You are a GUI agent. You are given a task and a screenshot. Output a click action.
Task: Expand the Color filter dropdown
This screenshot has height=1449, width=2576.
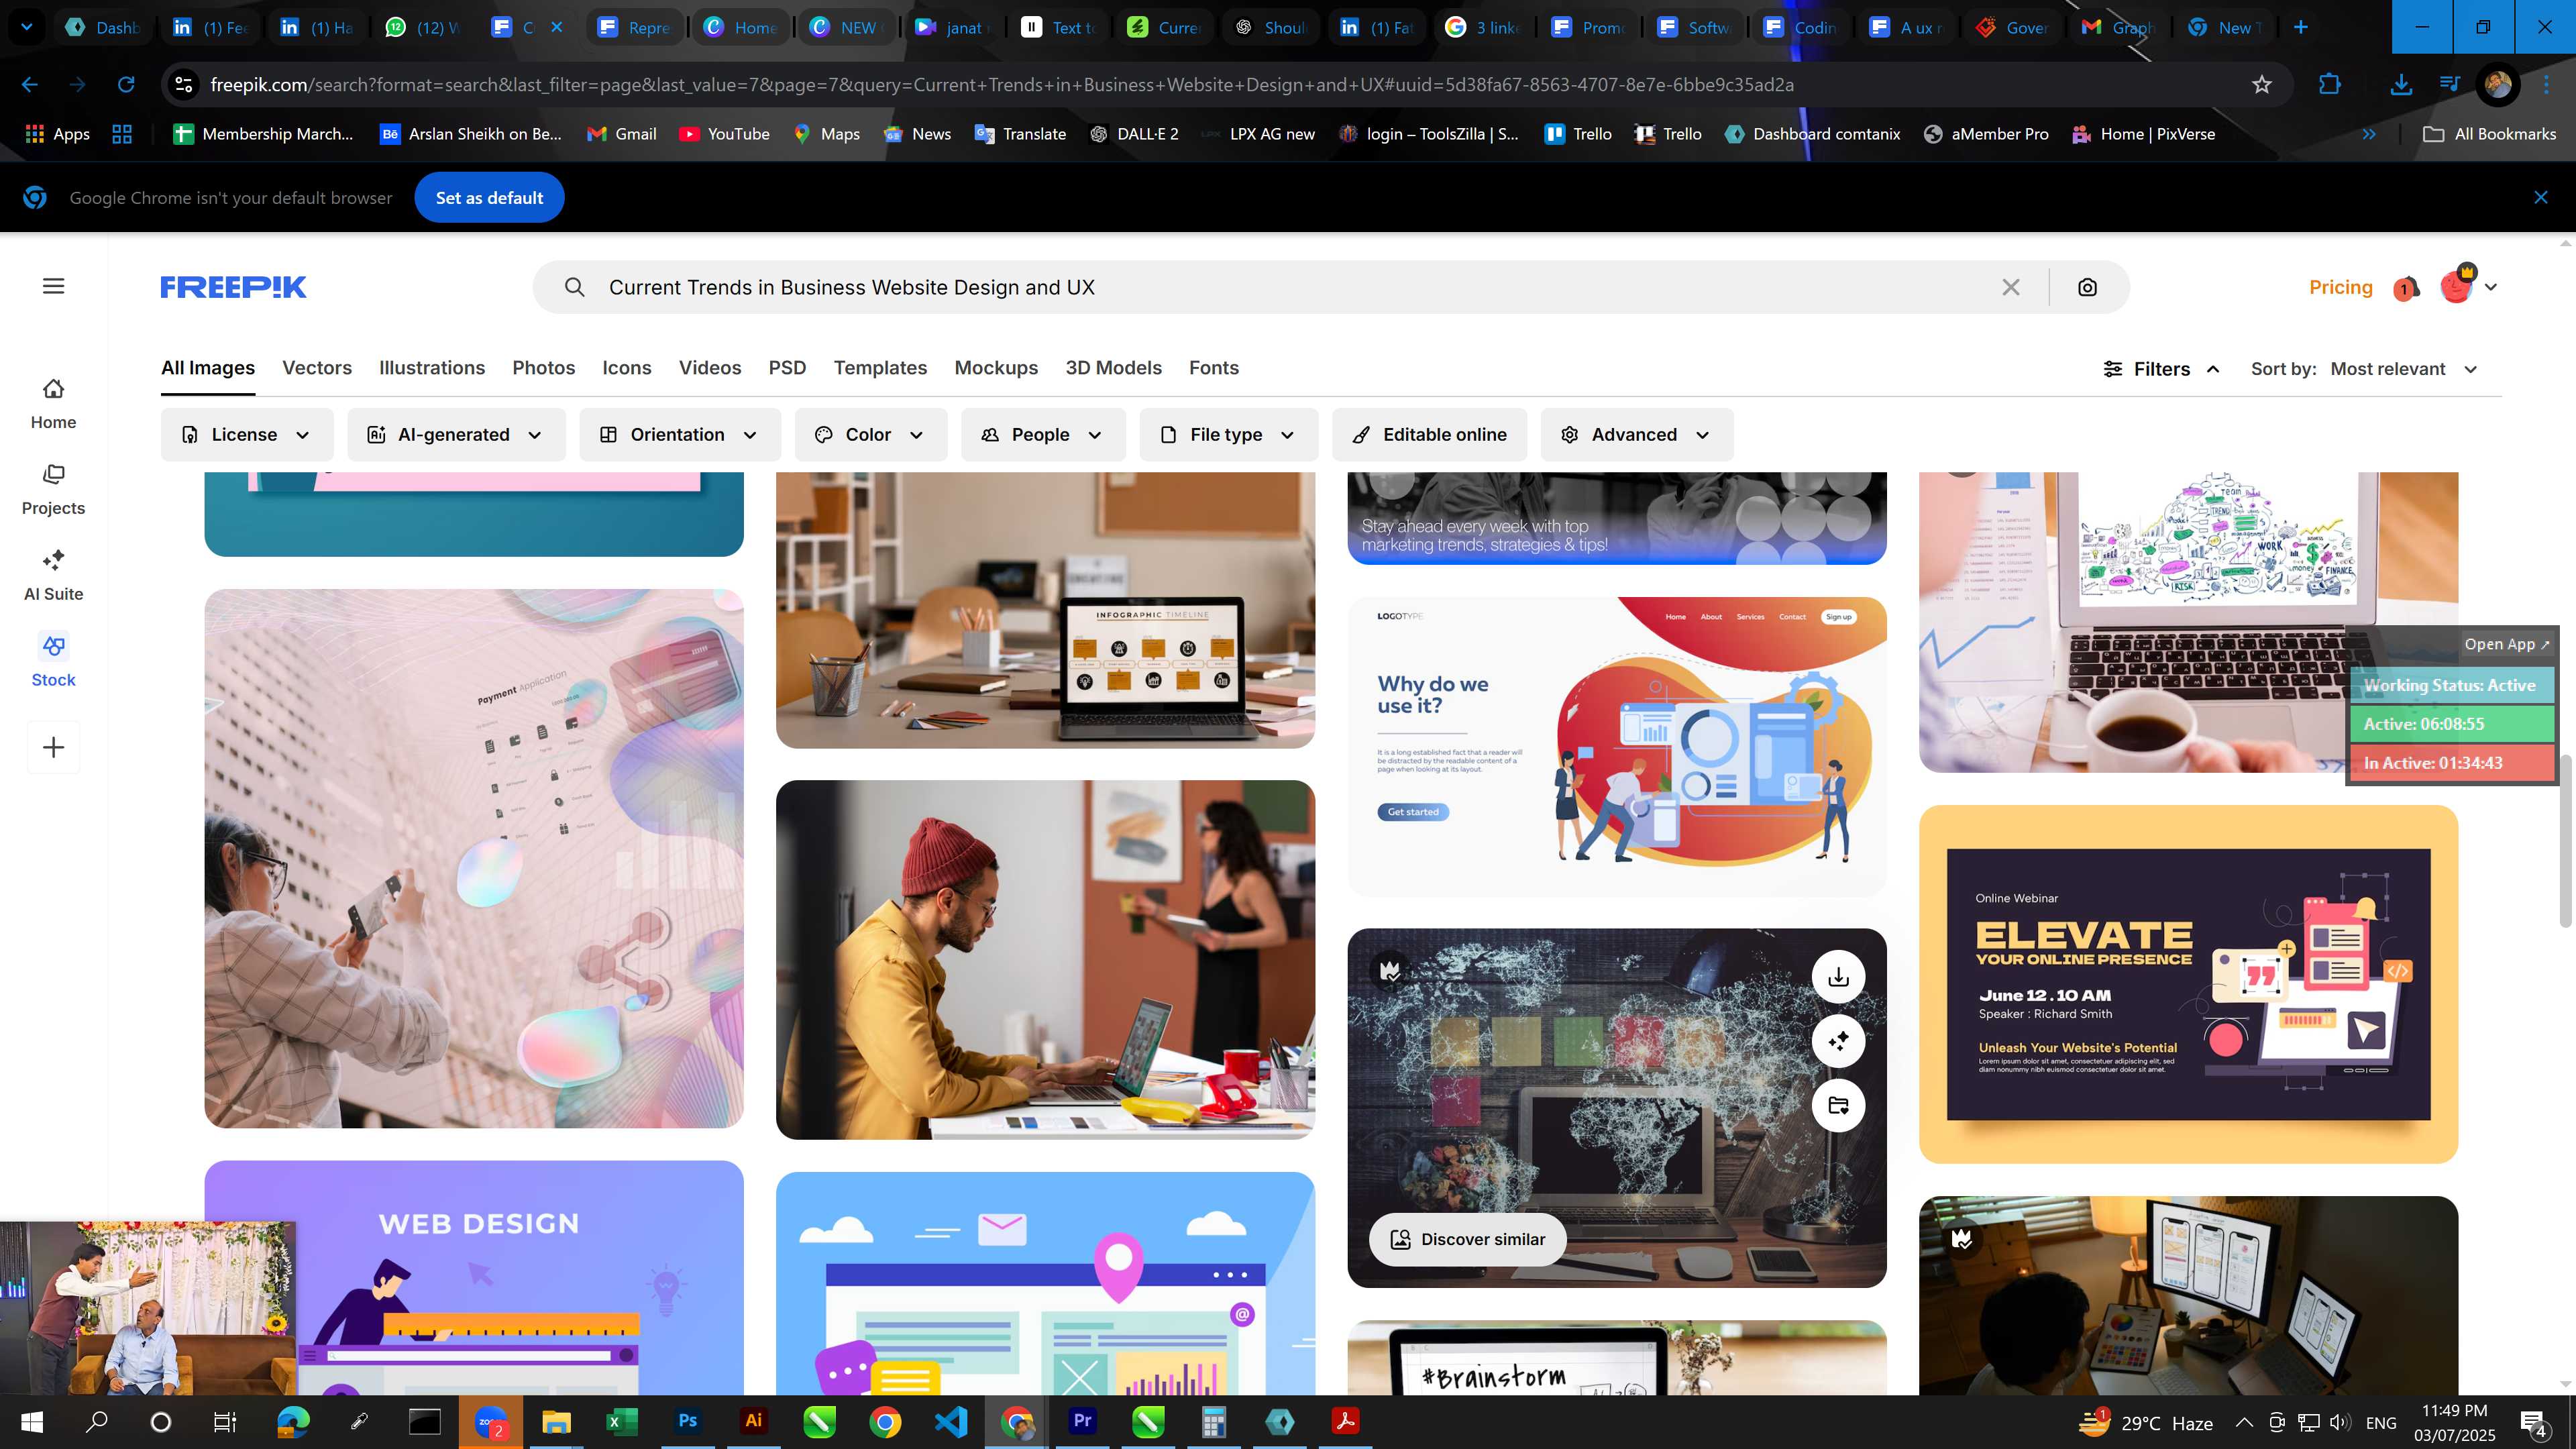point(870,434)
